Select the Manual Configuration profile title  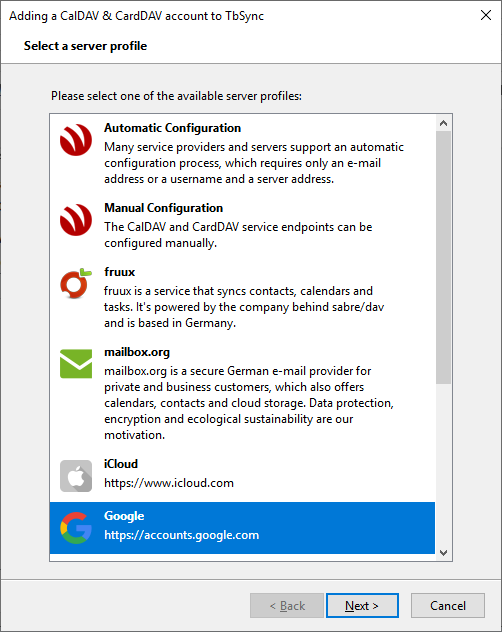[x=163, y=208]
